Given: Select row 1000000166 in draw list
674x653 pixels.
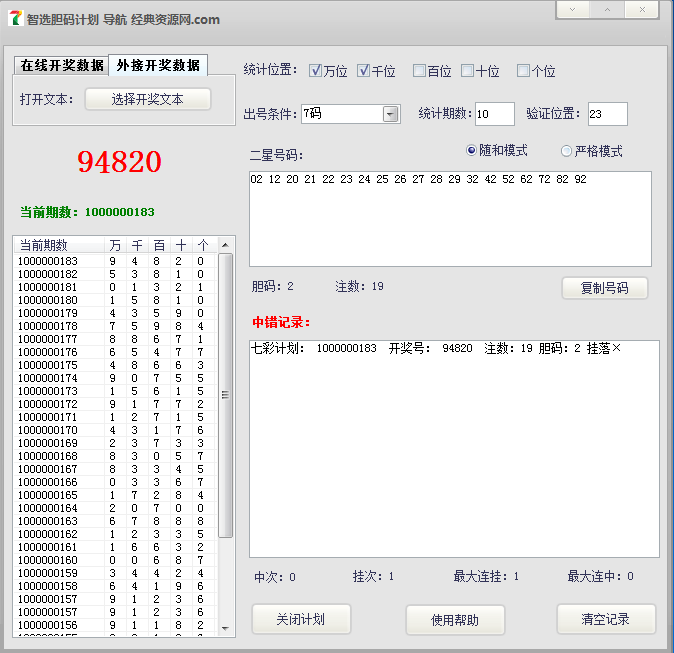Looking at the screenshot, I should [x=115, y=482].
